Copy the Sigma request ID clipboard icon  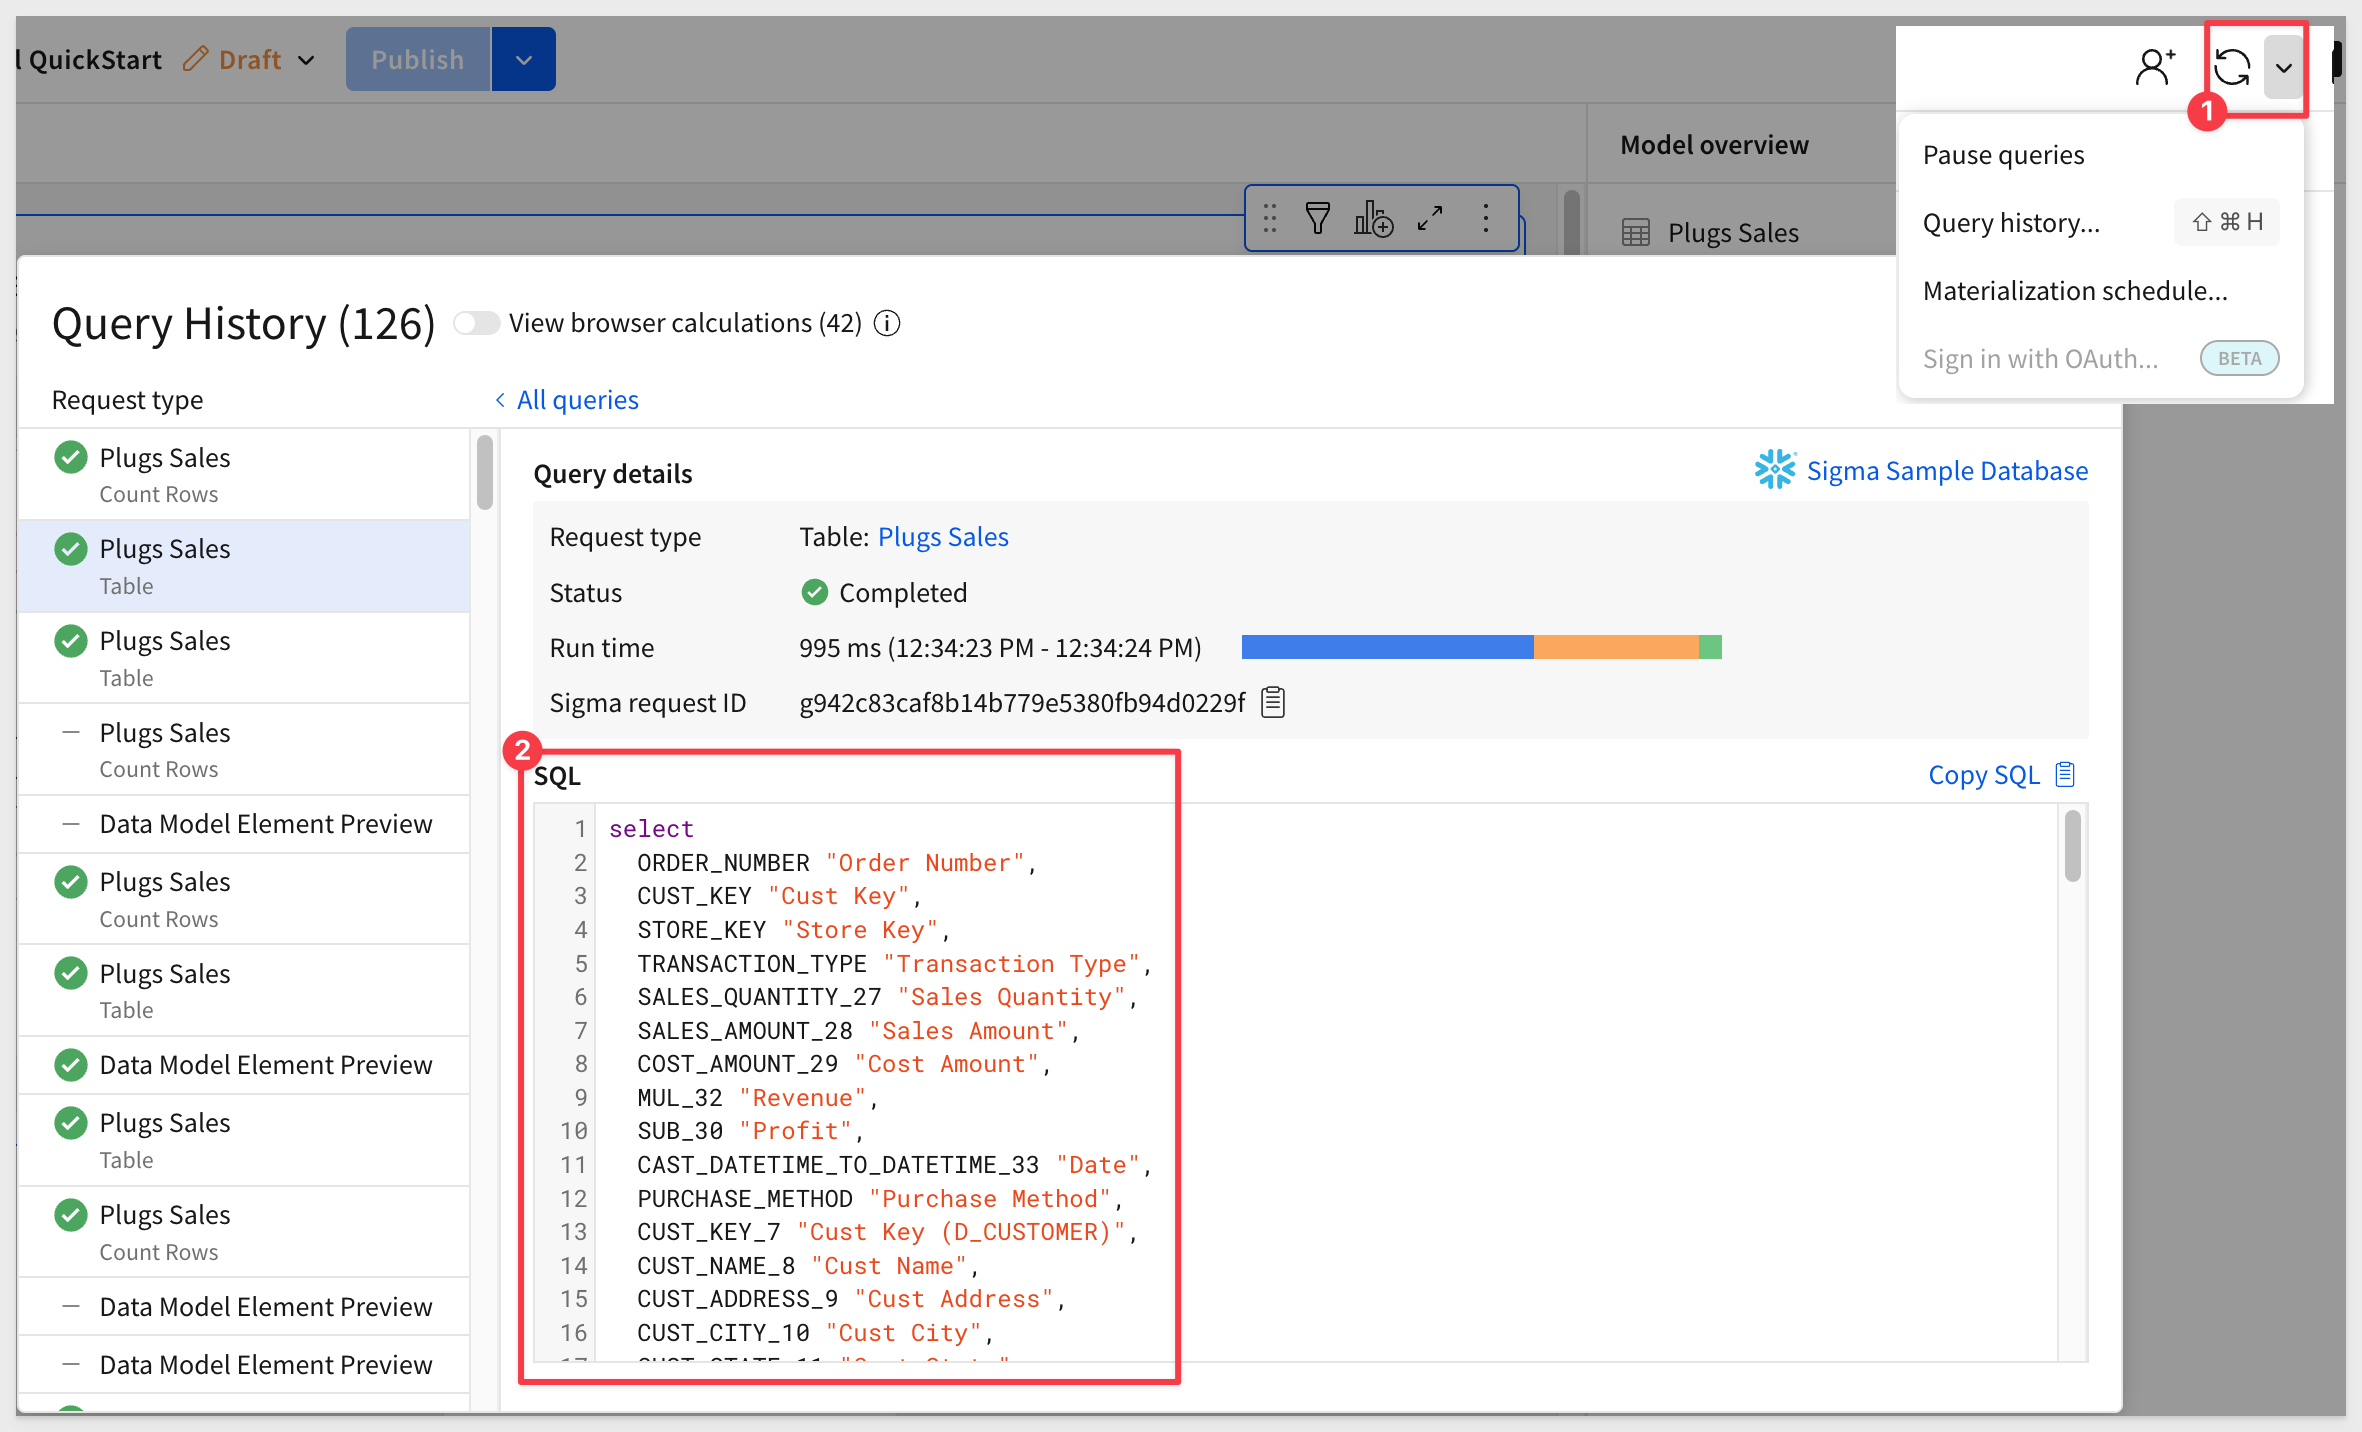coord(1273,702)
